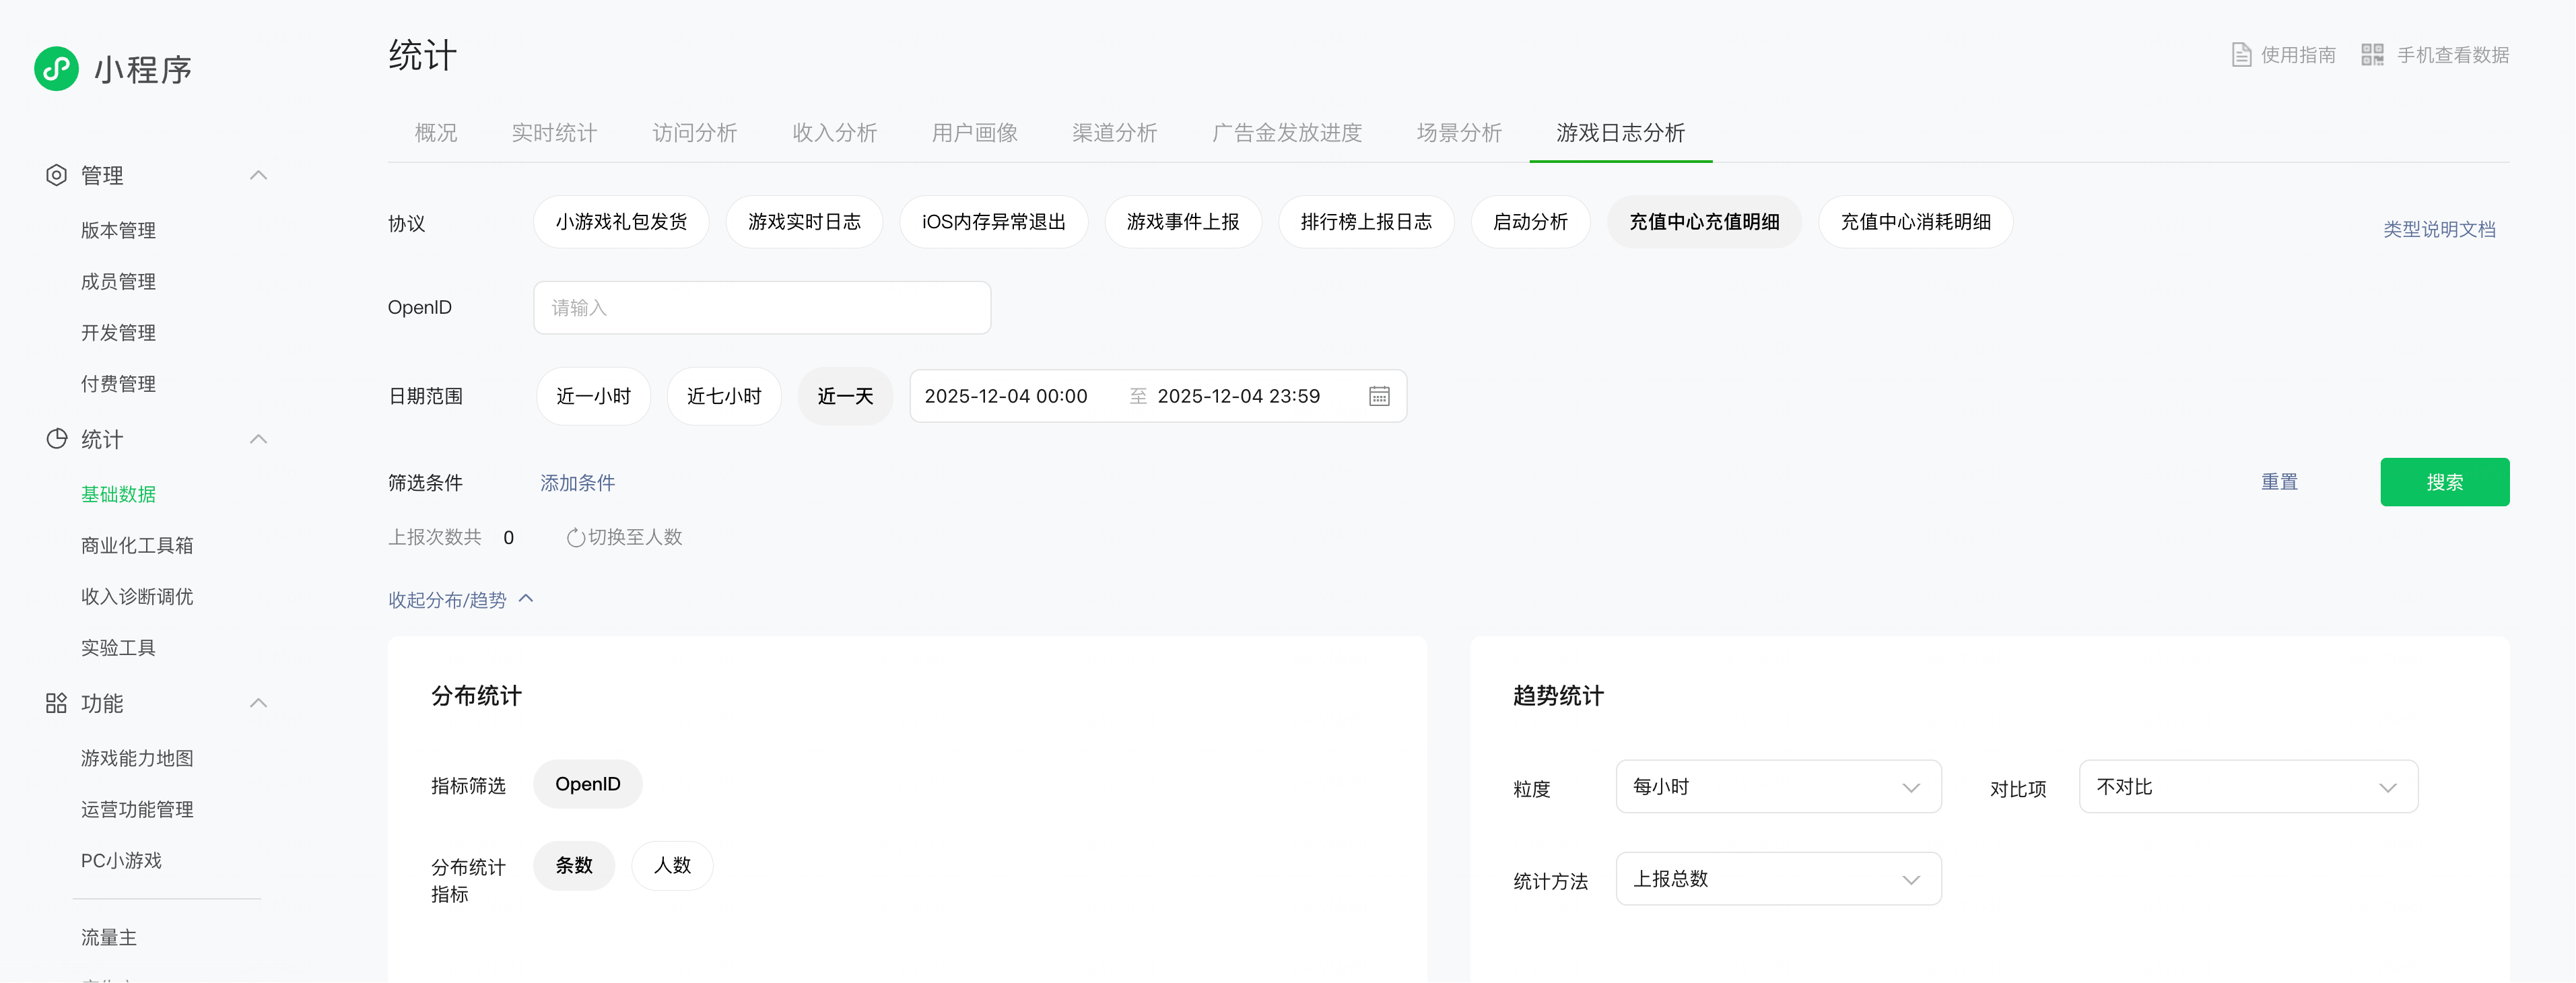Viewport: 2576px width, 983px height.
Task: Open the 对比项 不对比 dropdown
Action: pos(2247,787)
